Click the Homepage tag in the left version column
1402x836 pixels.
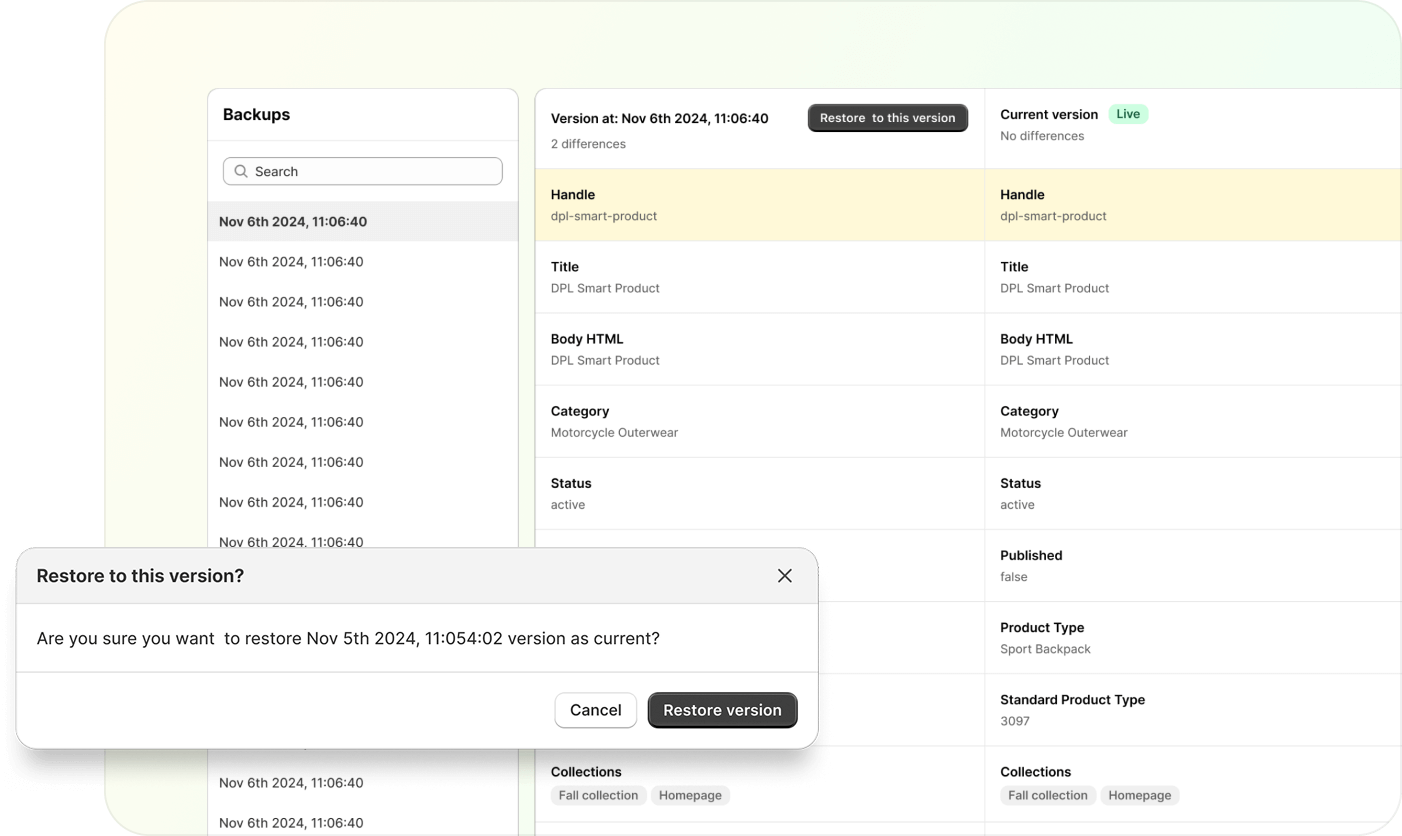690,795
